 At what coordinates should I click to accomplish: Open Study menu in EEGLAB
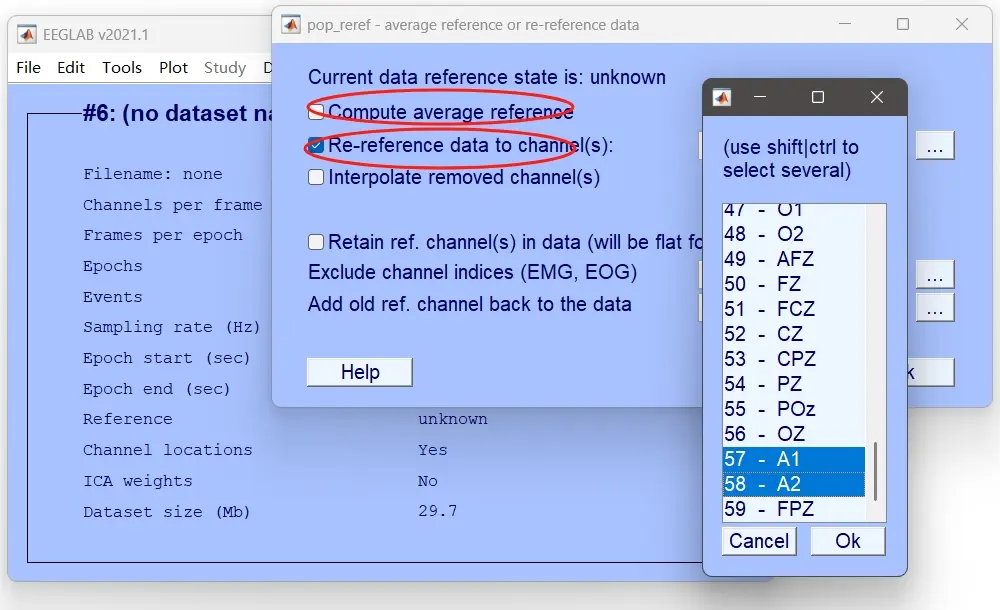225,68
